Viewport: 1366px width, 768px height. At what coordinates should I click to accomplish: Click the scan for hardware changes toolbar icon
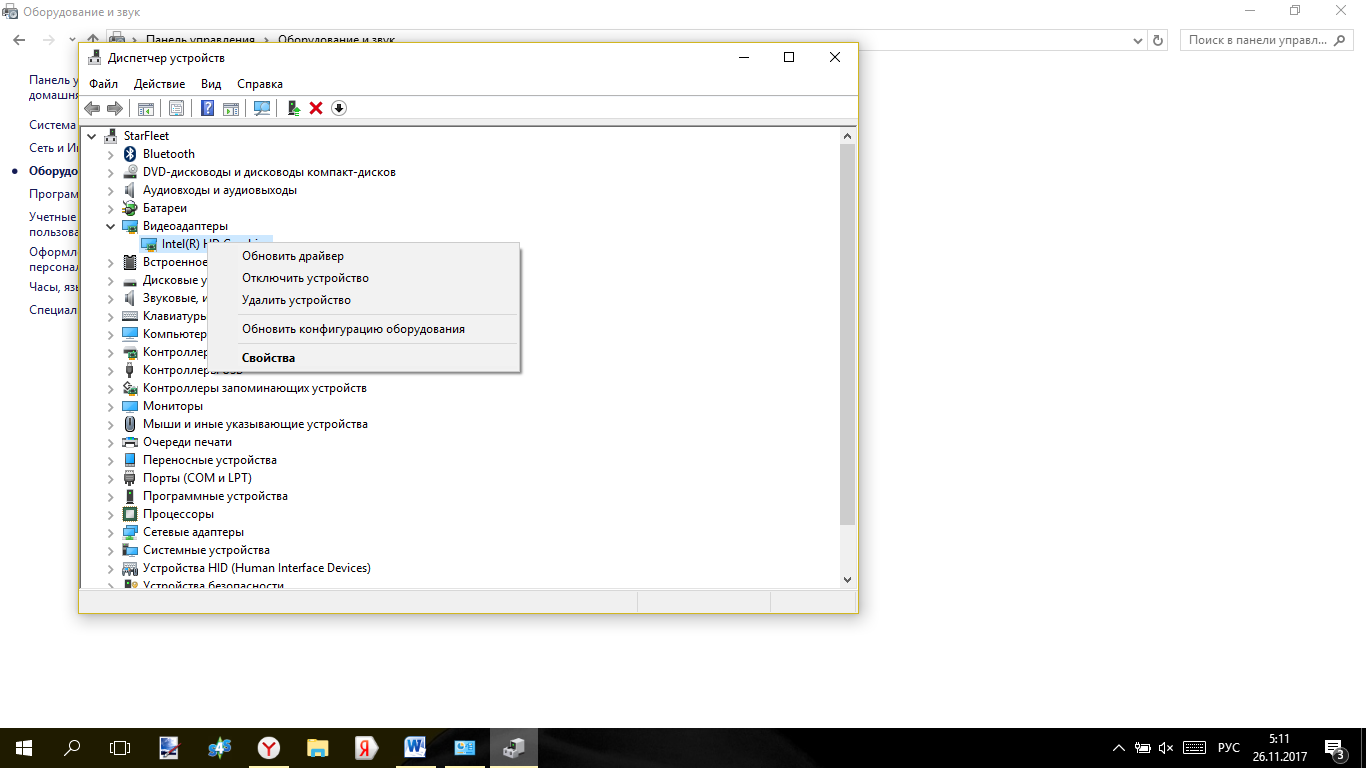pyautogui.click(x=262, y=108)
